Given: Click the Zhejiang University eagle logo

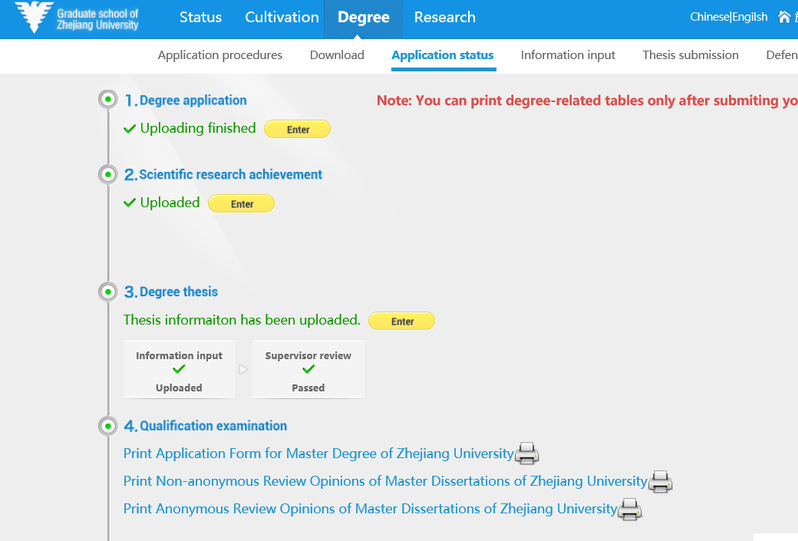Looking at the screenshot, I should pyautogui.click(x=34, y=17).
